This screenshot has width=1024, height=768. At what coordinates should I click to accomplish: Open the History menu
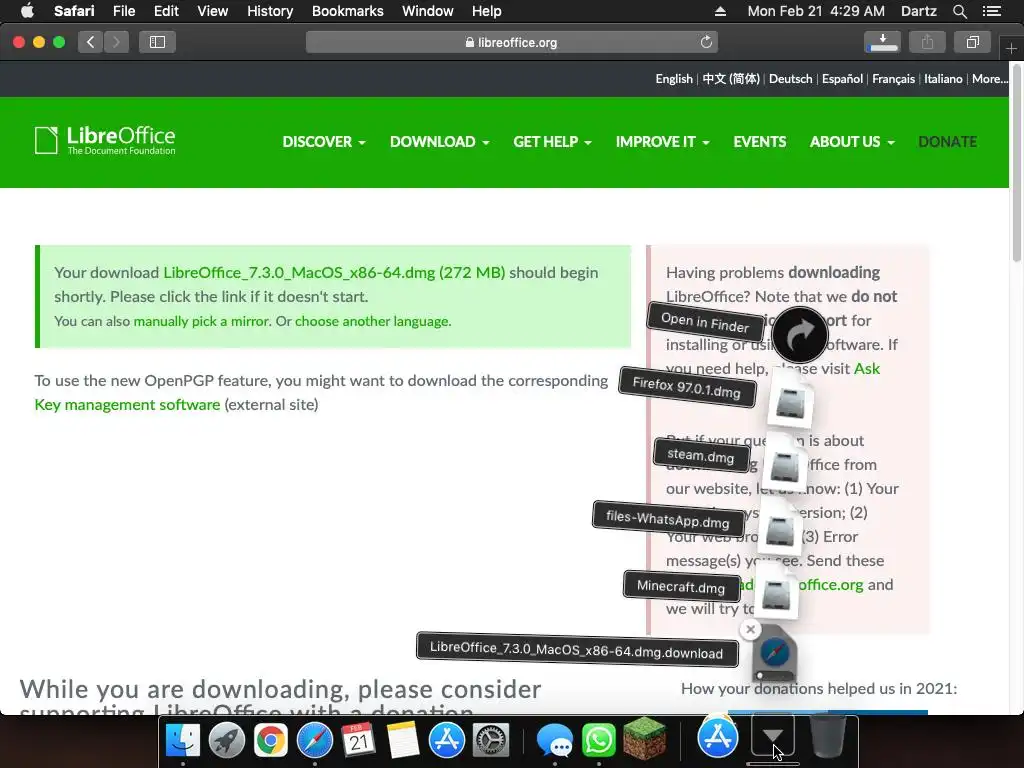click(270, 11)
